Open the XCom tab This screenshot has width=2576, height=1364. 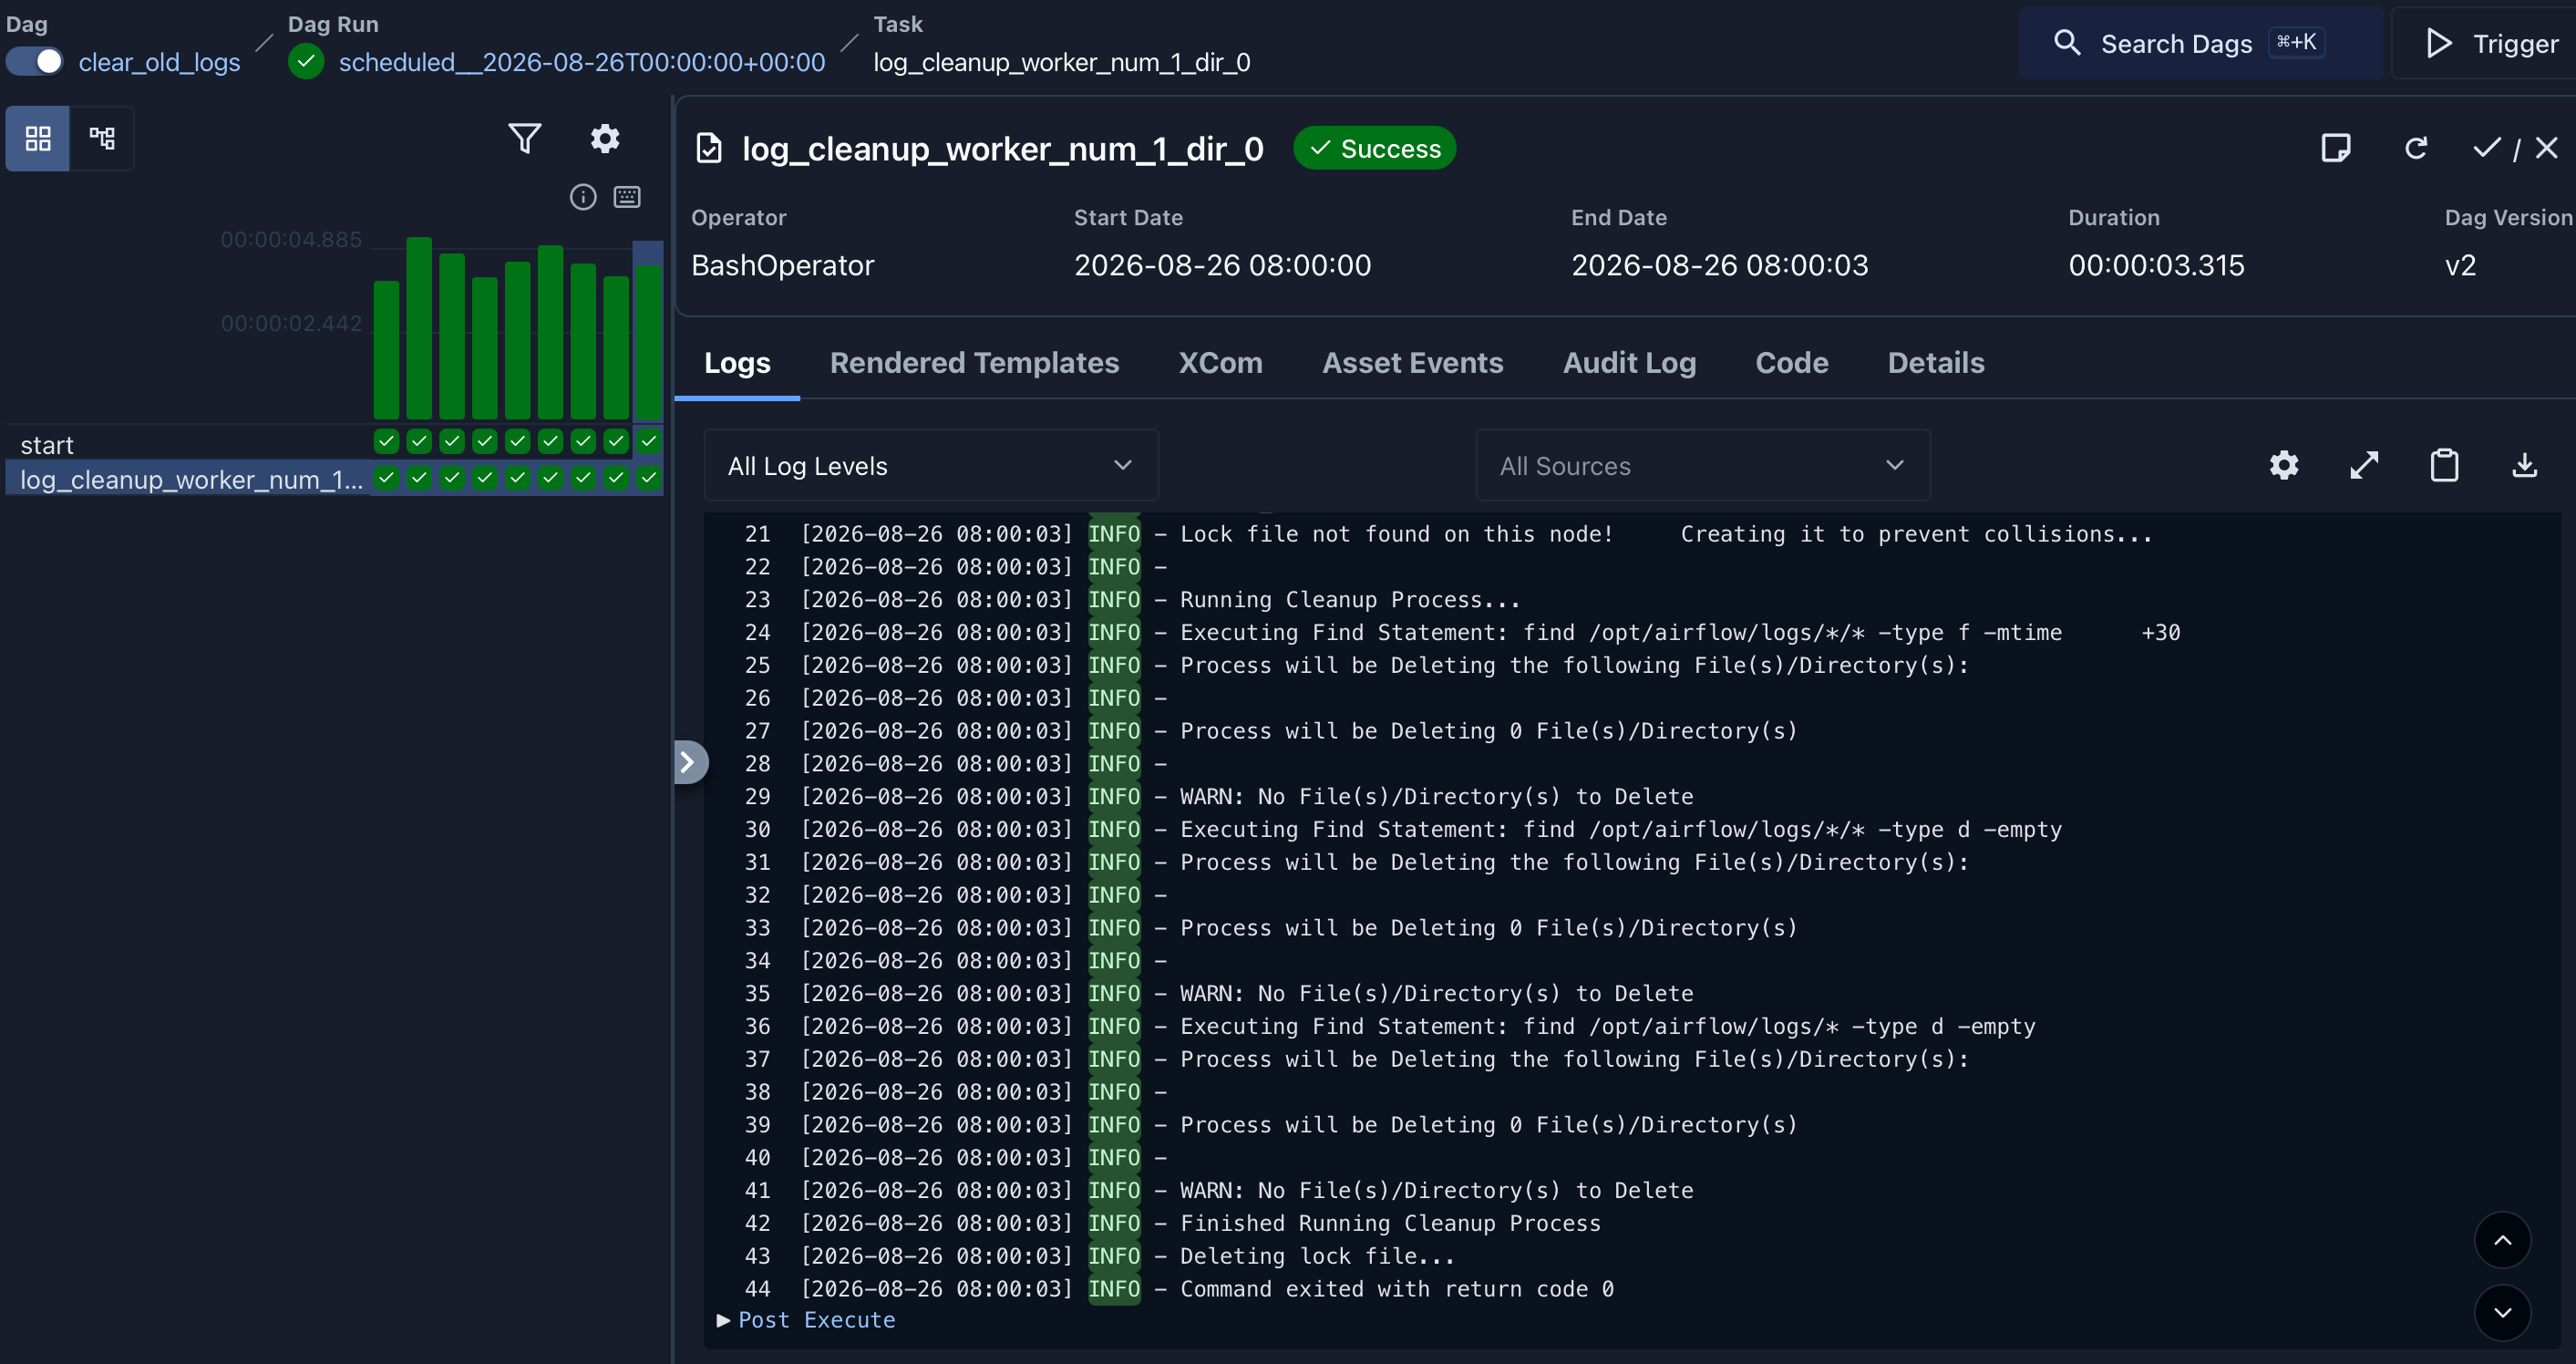coord(1220,363)
